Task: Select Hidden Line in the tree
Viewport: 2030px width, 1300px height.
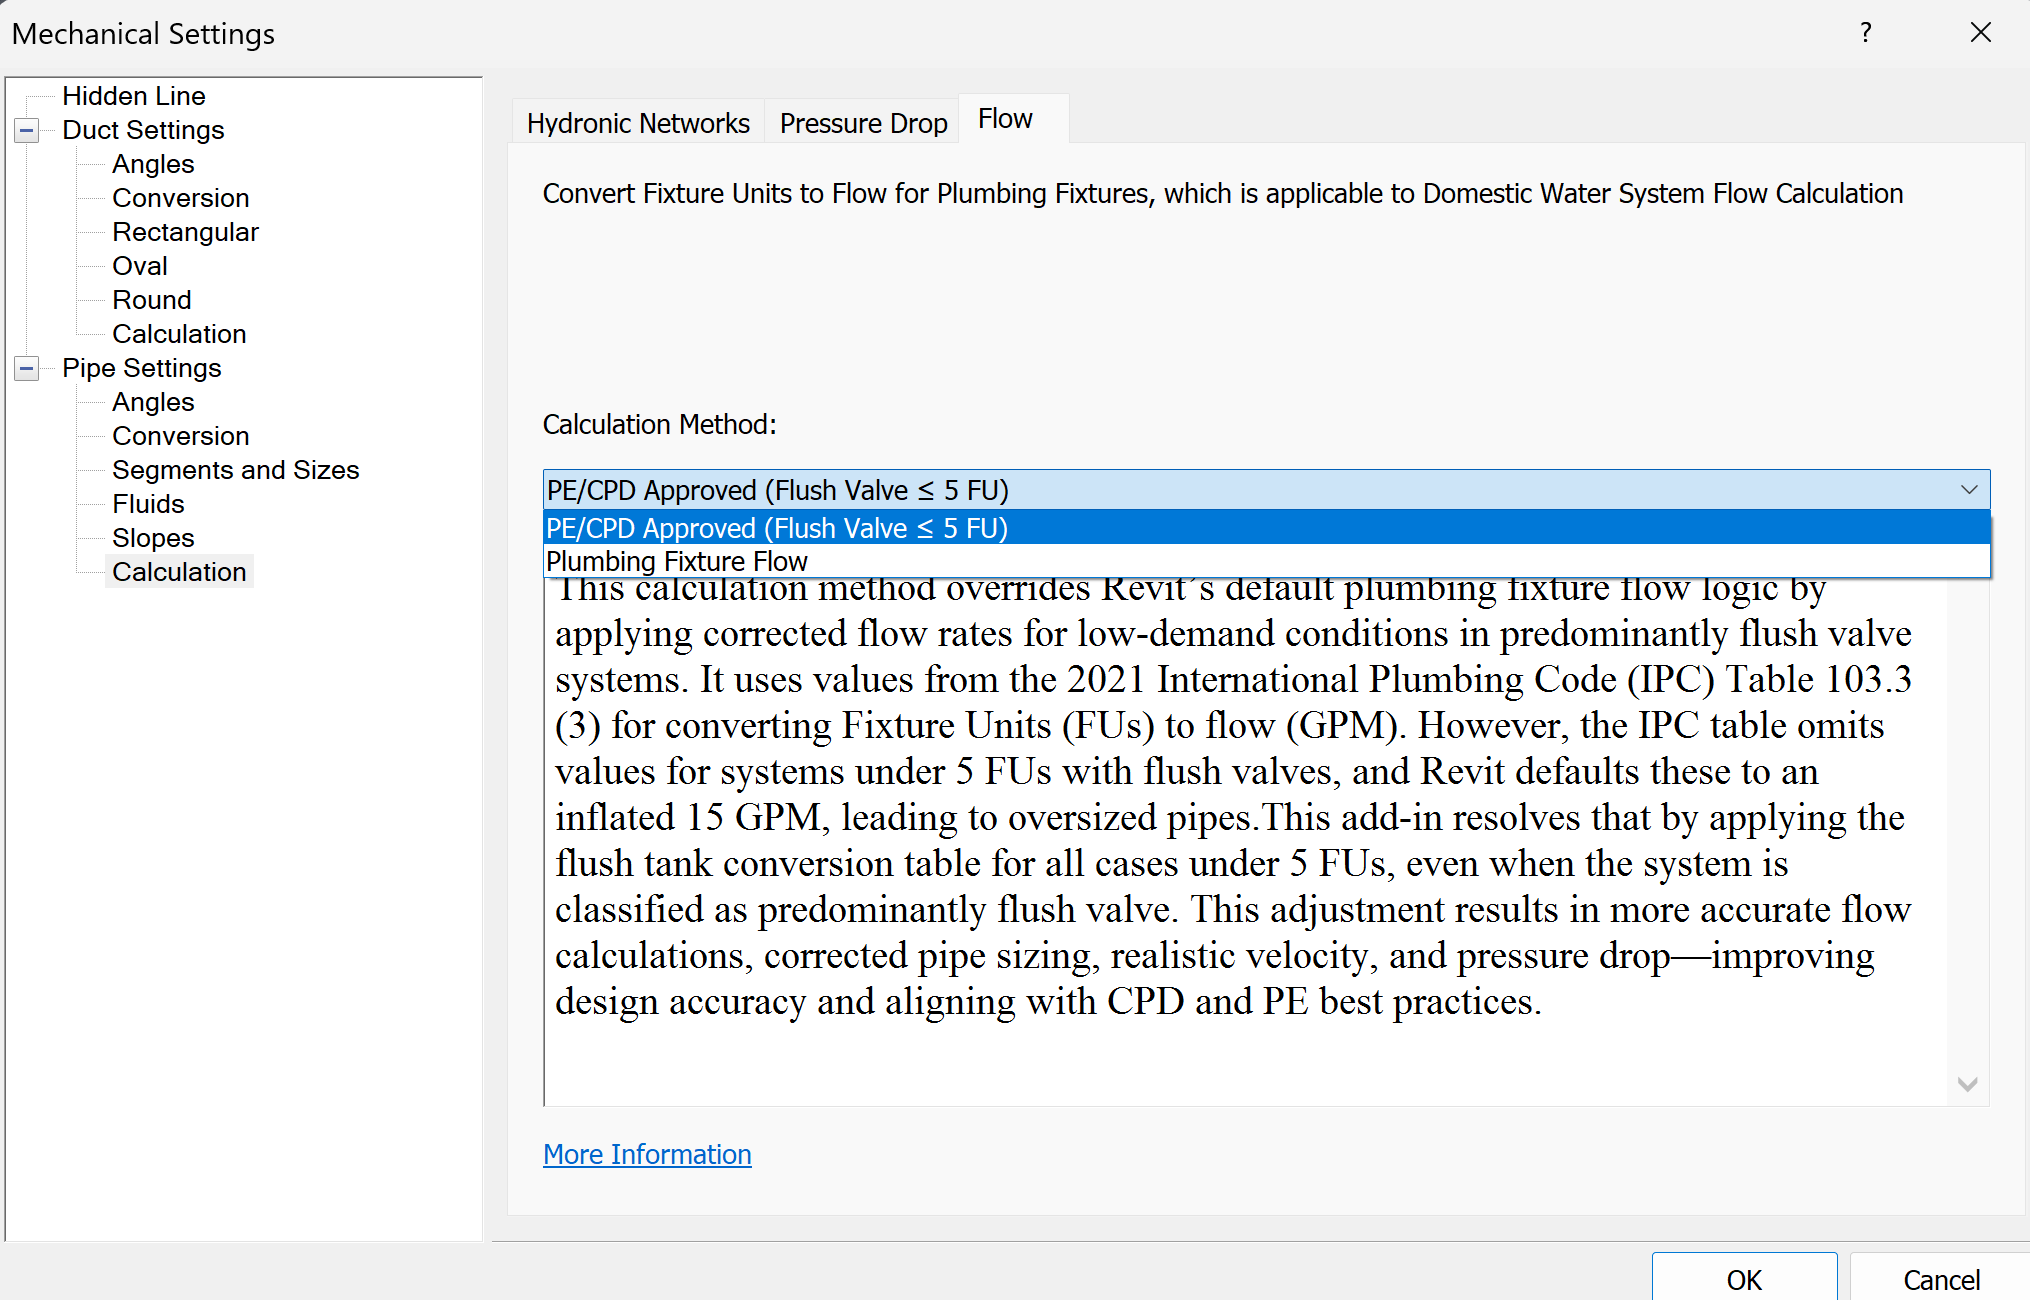Action: [x=134, y=96]
